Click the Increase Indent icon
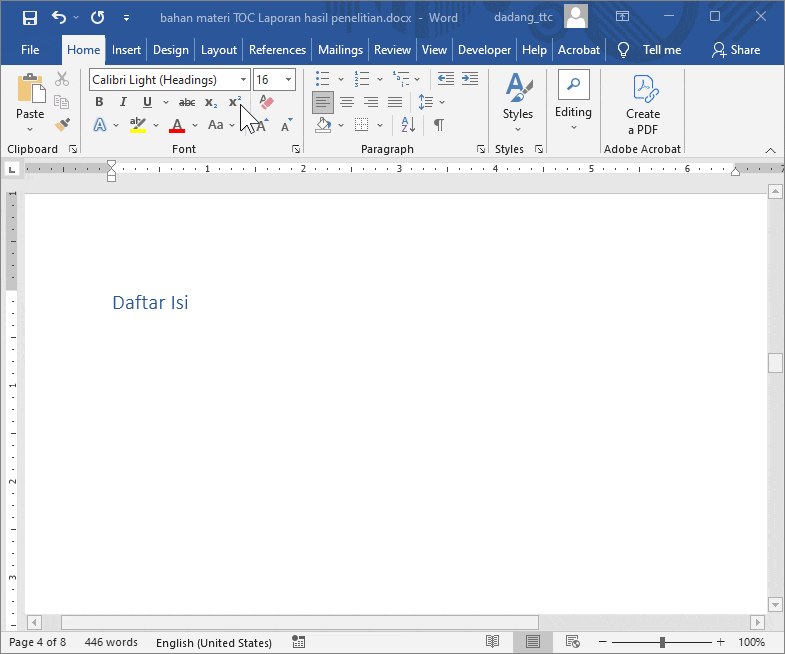This screenshot has width=785, height=654. point(470,78)
